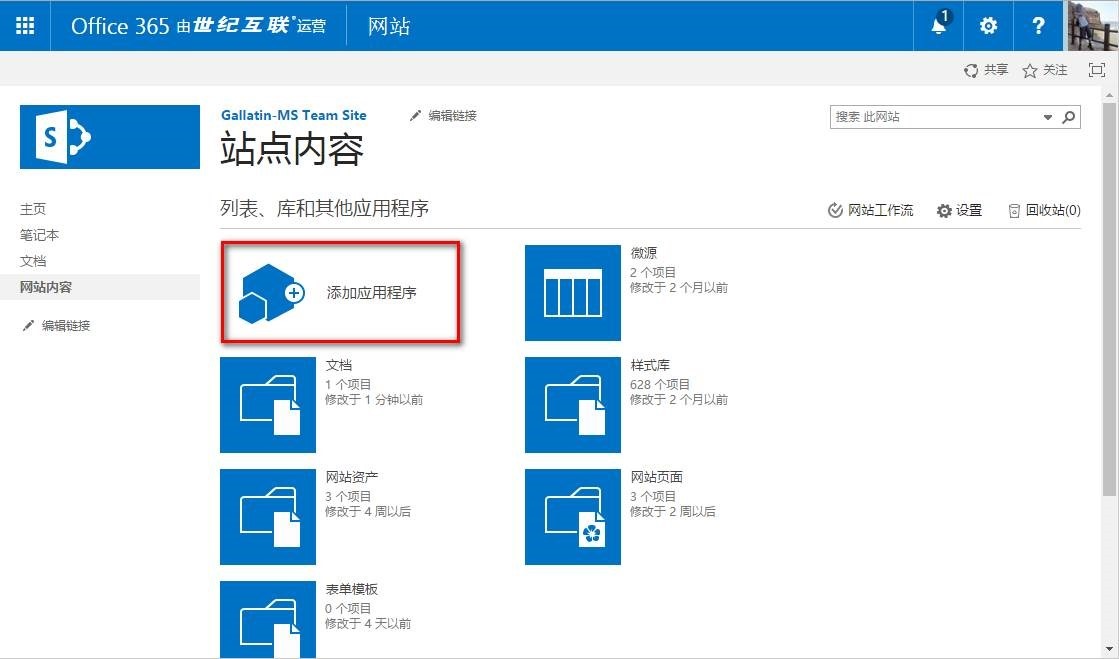1119x659 pixels.
Task: Click the 添加应用程序 link text
Action: (x=371, y=293)
